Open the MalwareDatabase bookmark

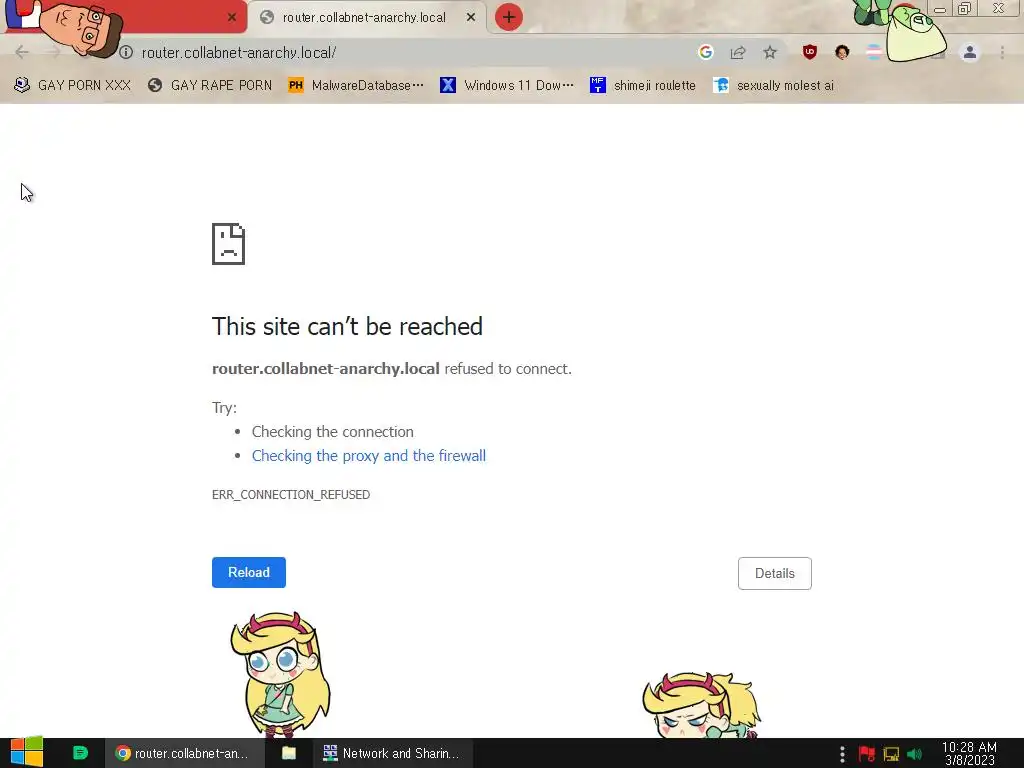coord(355,86)
